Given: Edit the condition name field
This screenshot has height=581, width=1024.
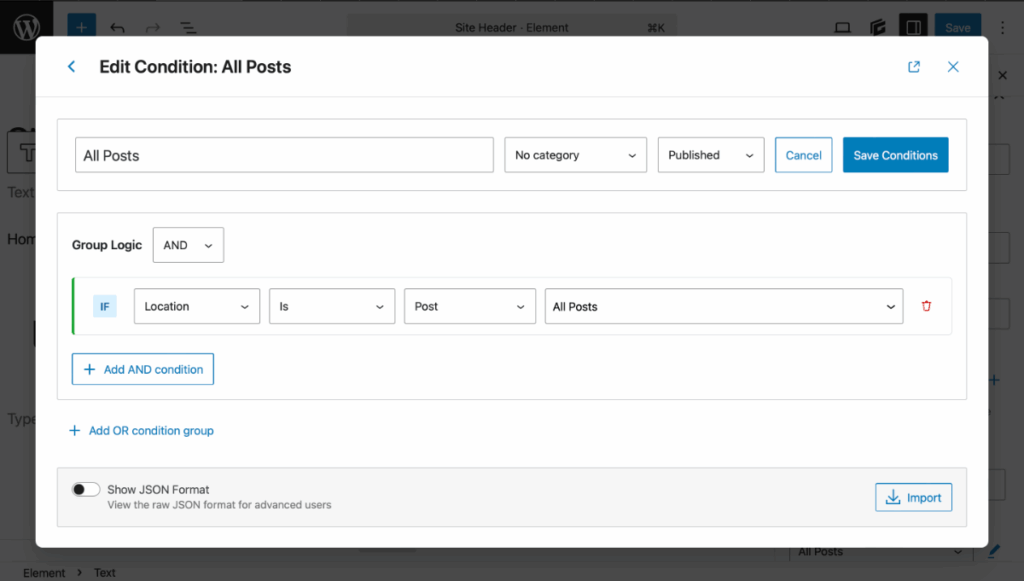Looking at the screenshot, I should pos(284,155).
